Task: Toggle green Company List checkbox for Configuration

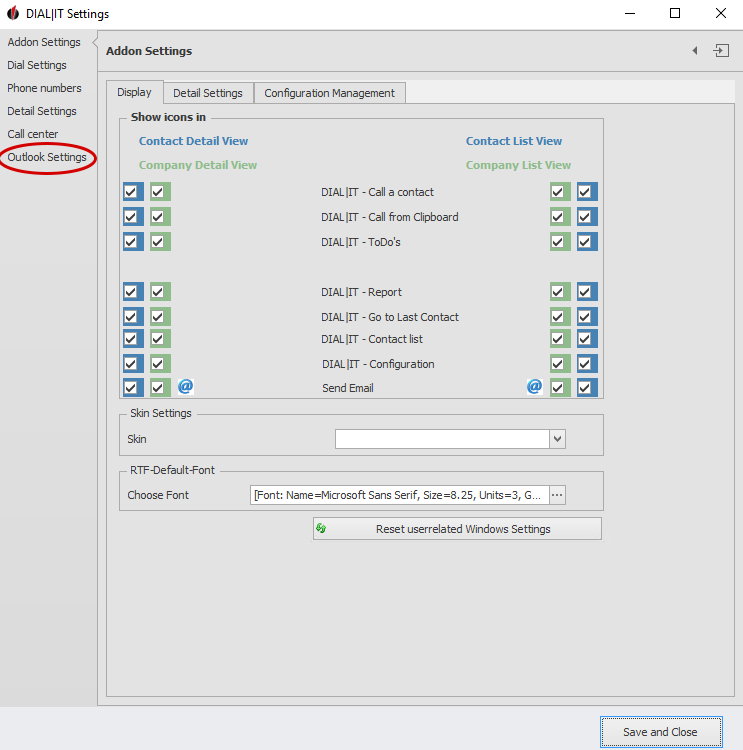Action: tap(559, 364)
